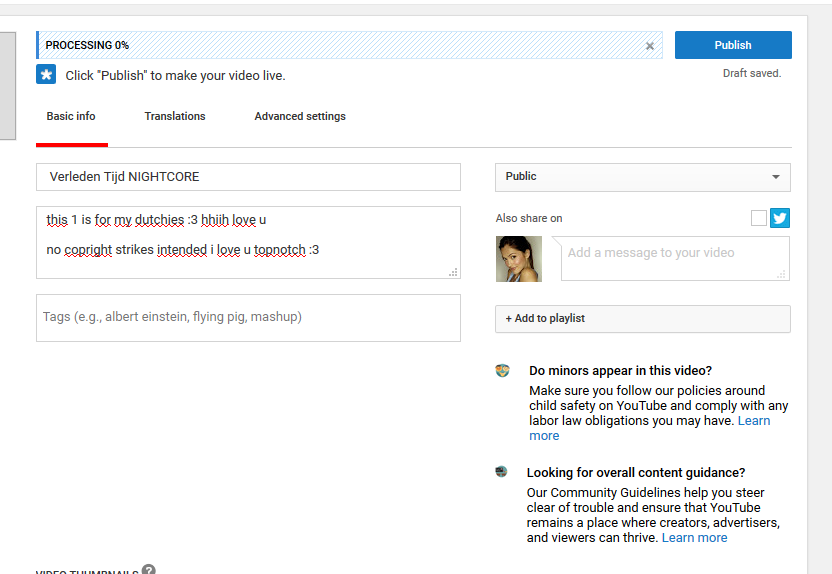Click the Tags input field

(248, 317)
